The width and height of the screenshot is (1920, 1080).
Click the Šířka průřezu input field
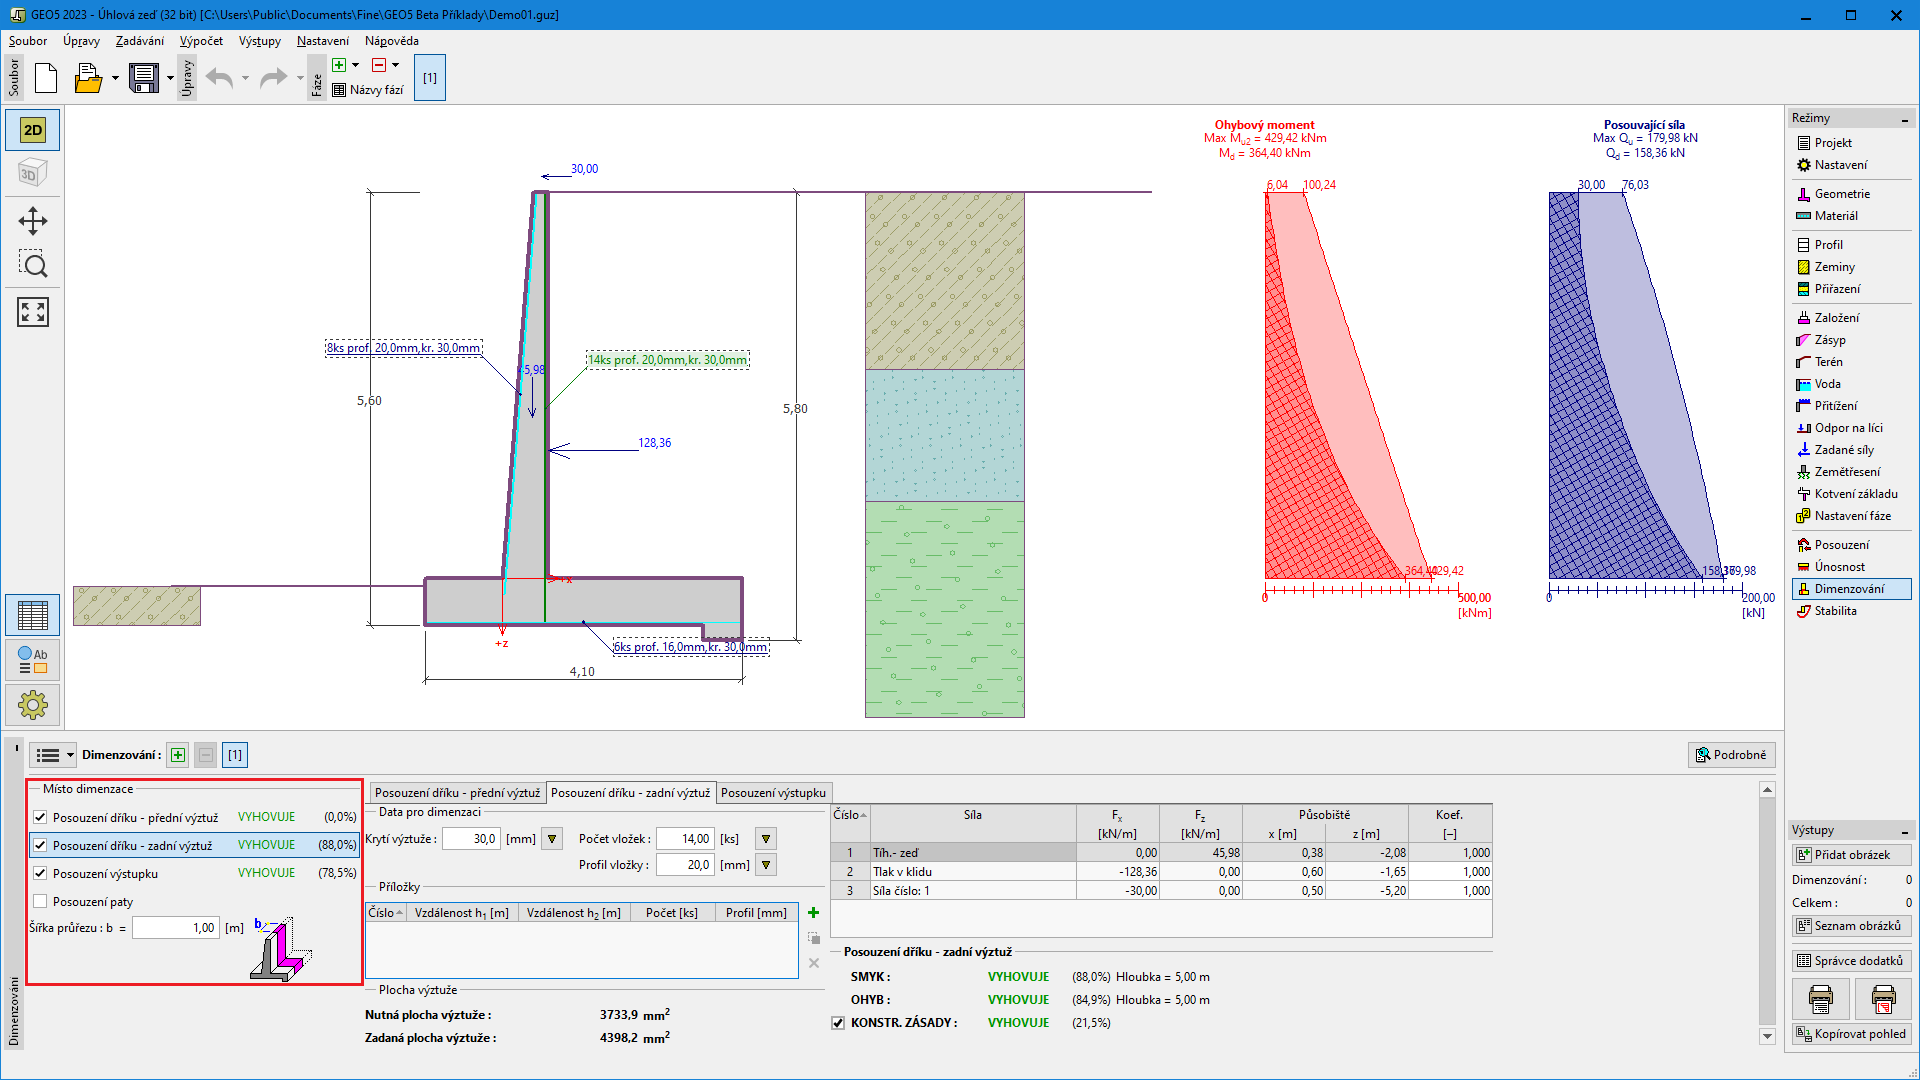point(175,928)
